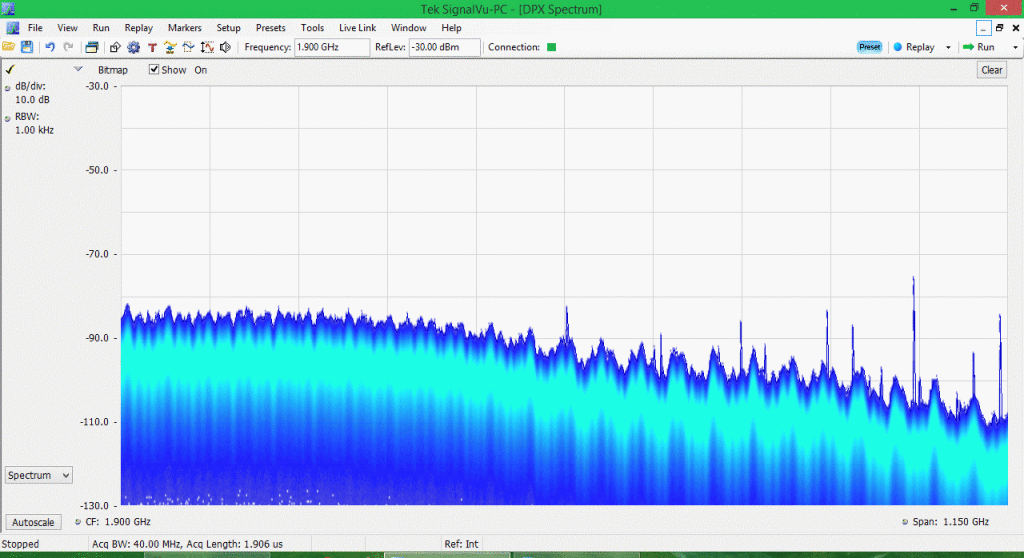
Task: Open Settings panel via the gear icon
Action: [134, 47]
